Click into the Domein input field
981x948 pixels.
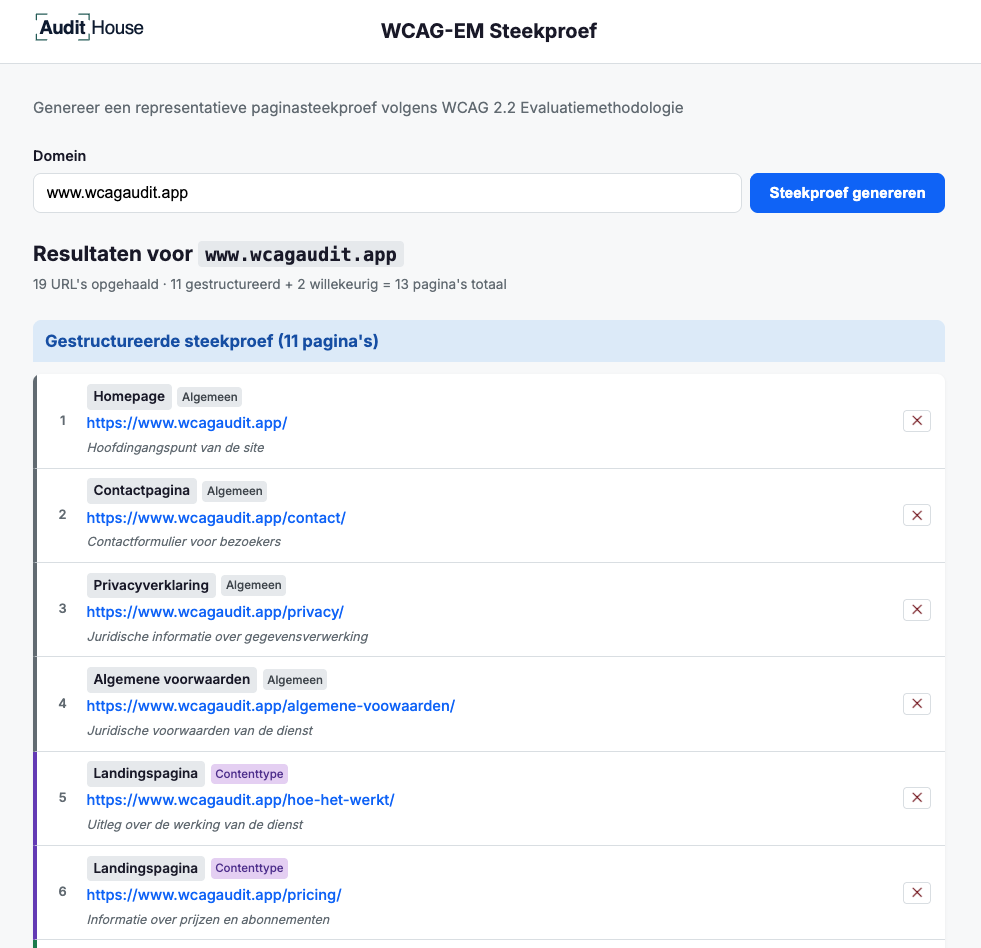(387, 193)
